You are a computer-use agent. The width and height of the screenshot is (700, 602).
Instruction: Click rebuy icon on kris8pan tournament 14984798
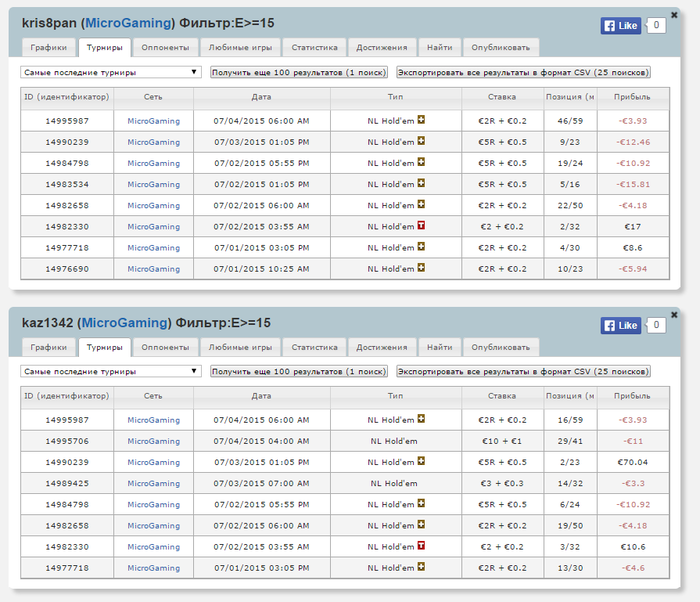(x=421, y=162)
